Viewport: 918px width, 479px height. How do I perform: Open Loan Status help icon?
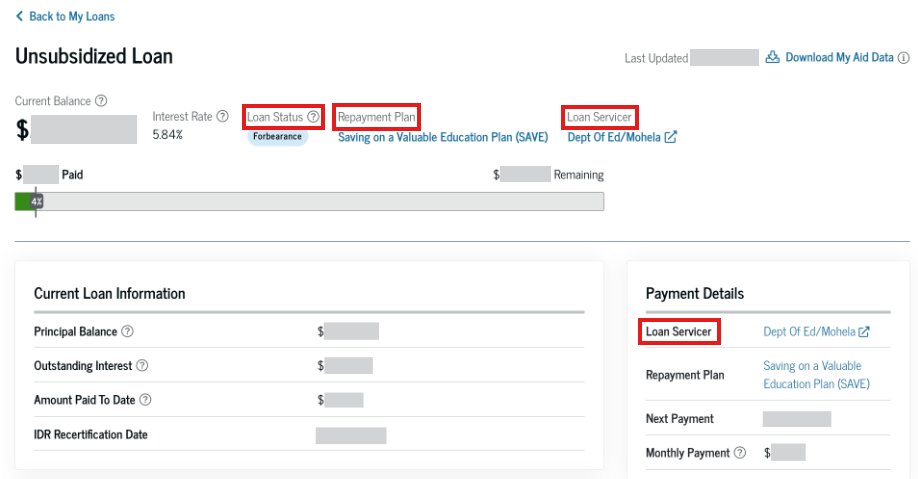pos(313,117)
